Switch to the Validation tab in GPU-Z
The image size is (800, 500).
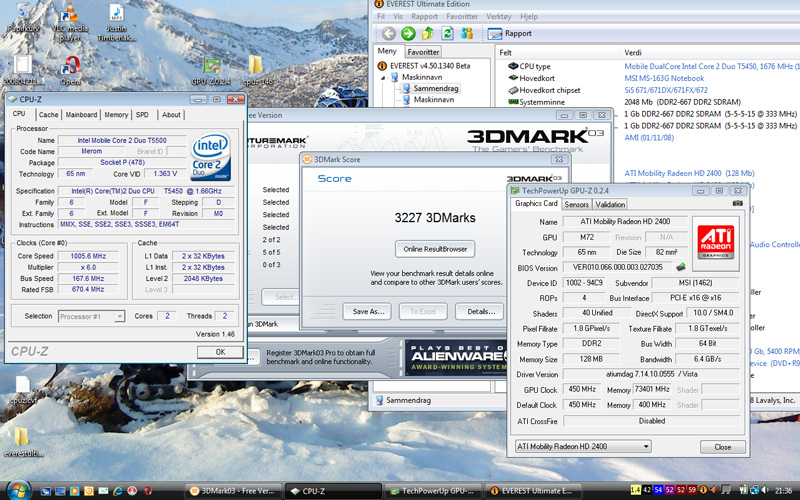(x=610, y=205)
